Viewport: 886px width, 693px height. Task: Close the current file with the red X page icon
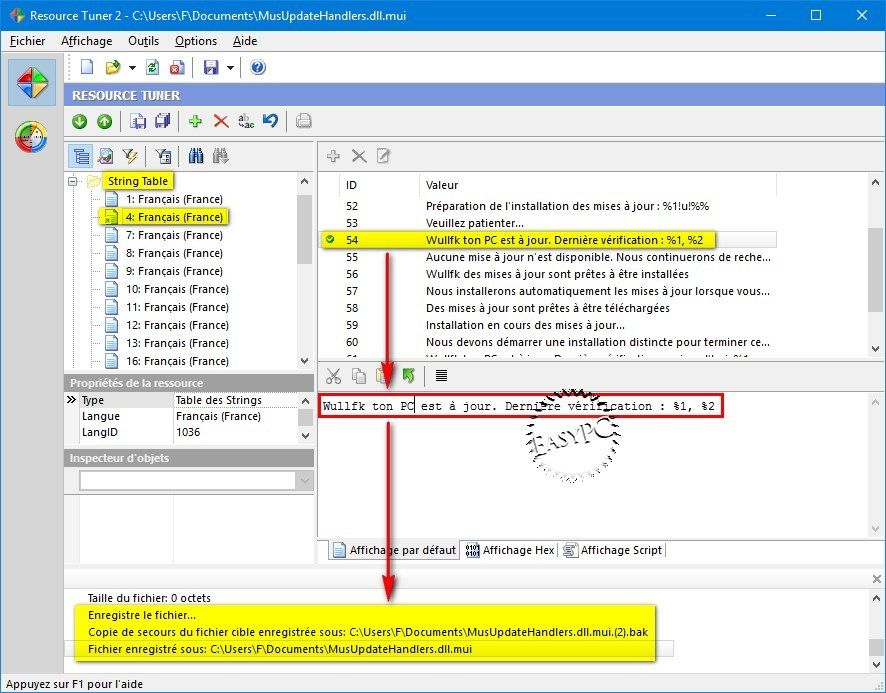[177, 67]
